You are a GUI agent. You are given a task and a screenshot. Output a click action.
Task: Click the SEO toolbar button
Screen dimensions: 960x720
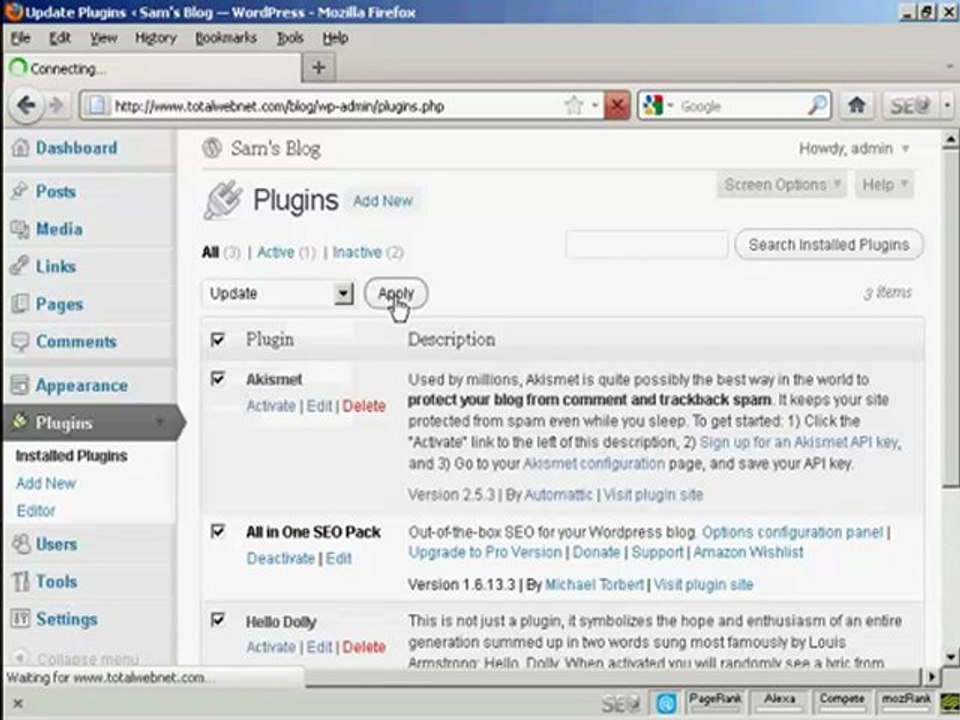pos(910,106)
